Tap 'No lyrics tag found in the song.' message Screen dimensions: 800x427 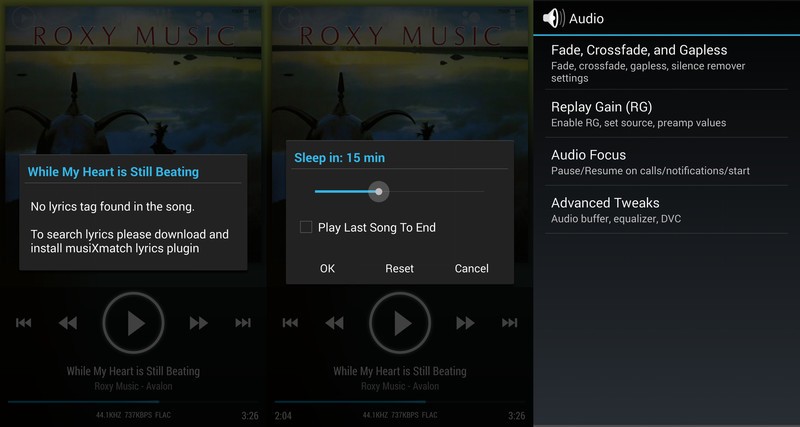(112, 207)
